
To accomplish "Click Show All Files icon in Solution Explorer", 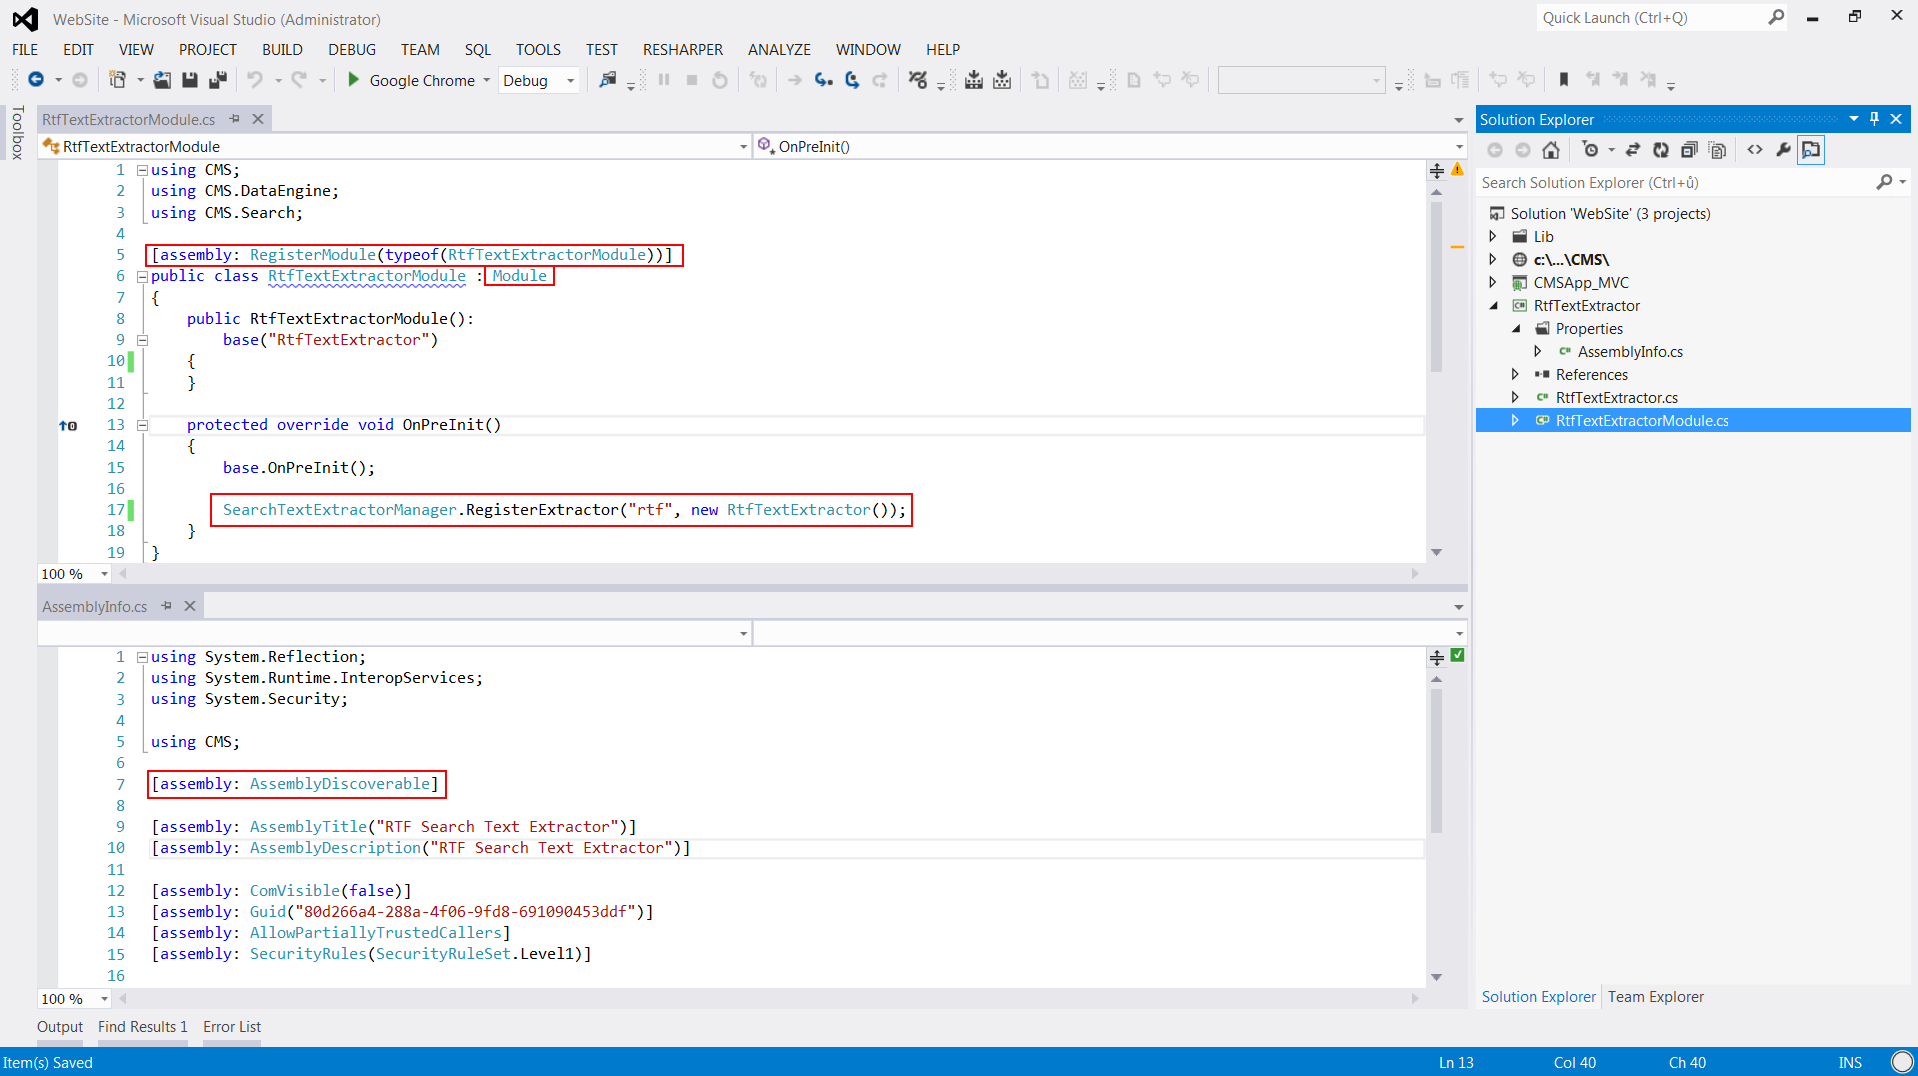I will [x=1717, y=150].
